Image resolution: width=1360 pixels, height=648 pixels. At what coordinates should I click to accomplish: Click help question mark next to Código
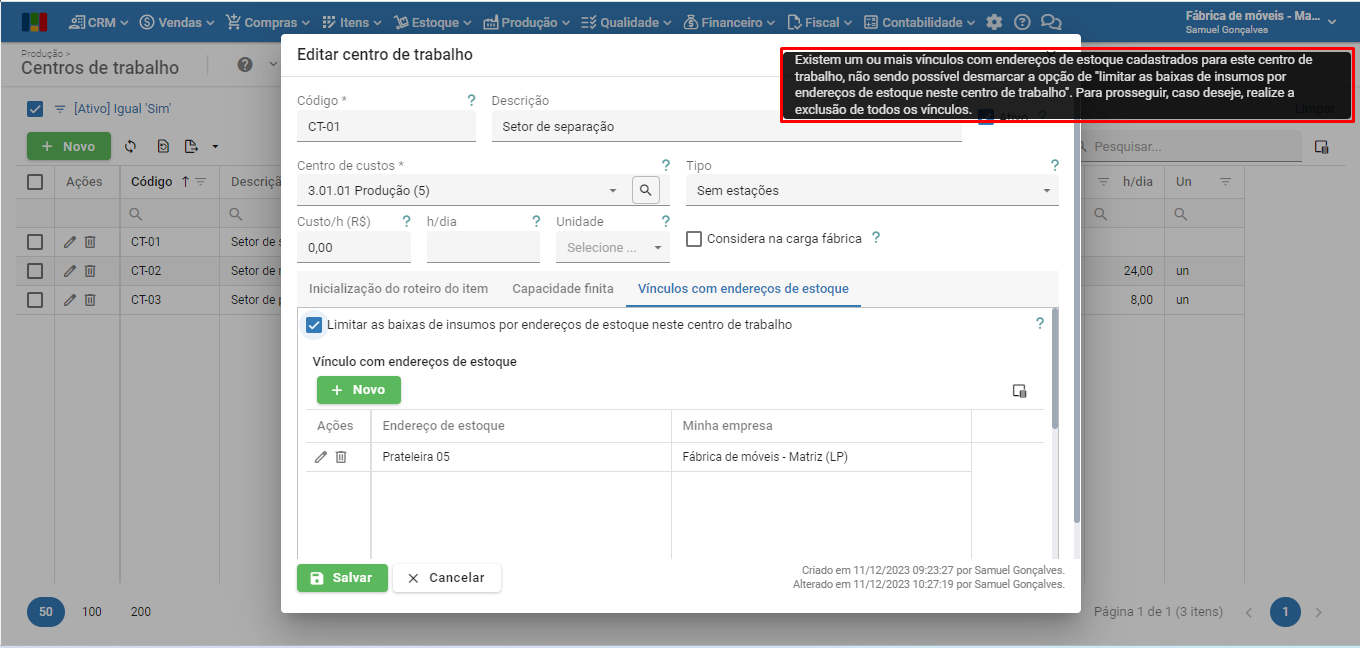[x=471, y=100]
